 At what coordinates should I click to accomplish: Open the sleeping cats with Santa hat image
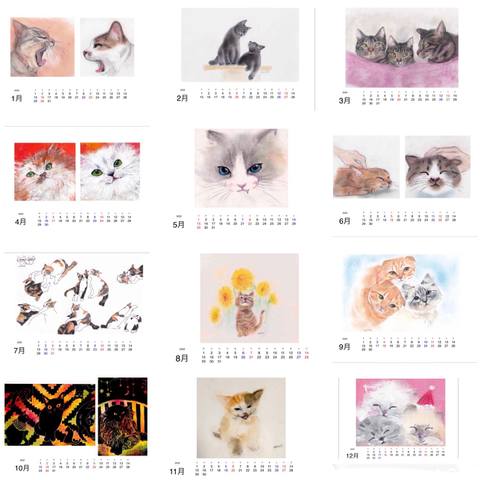pos(401,412)
